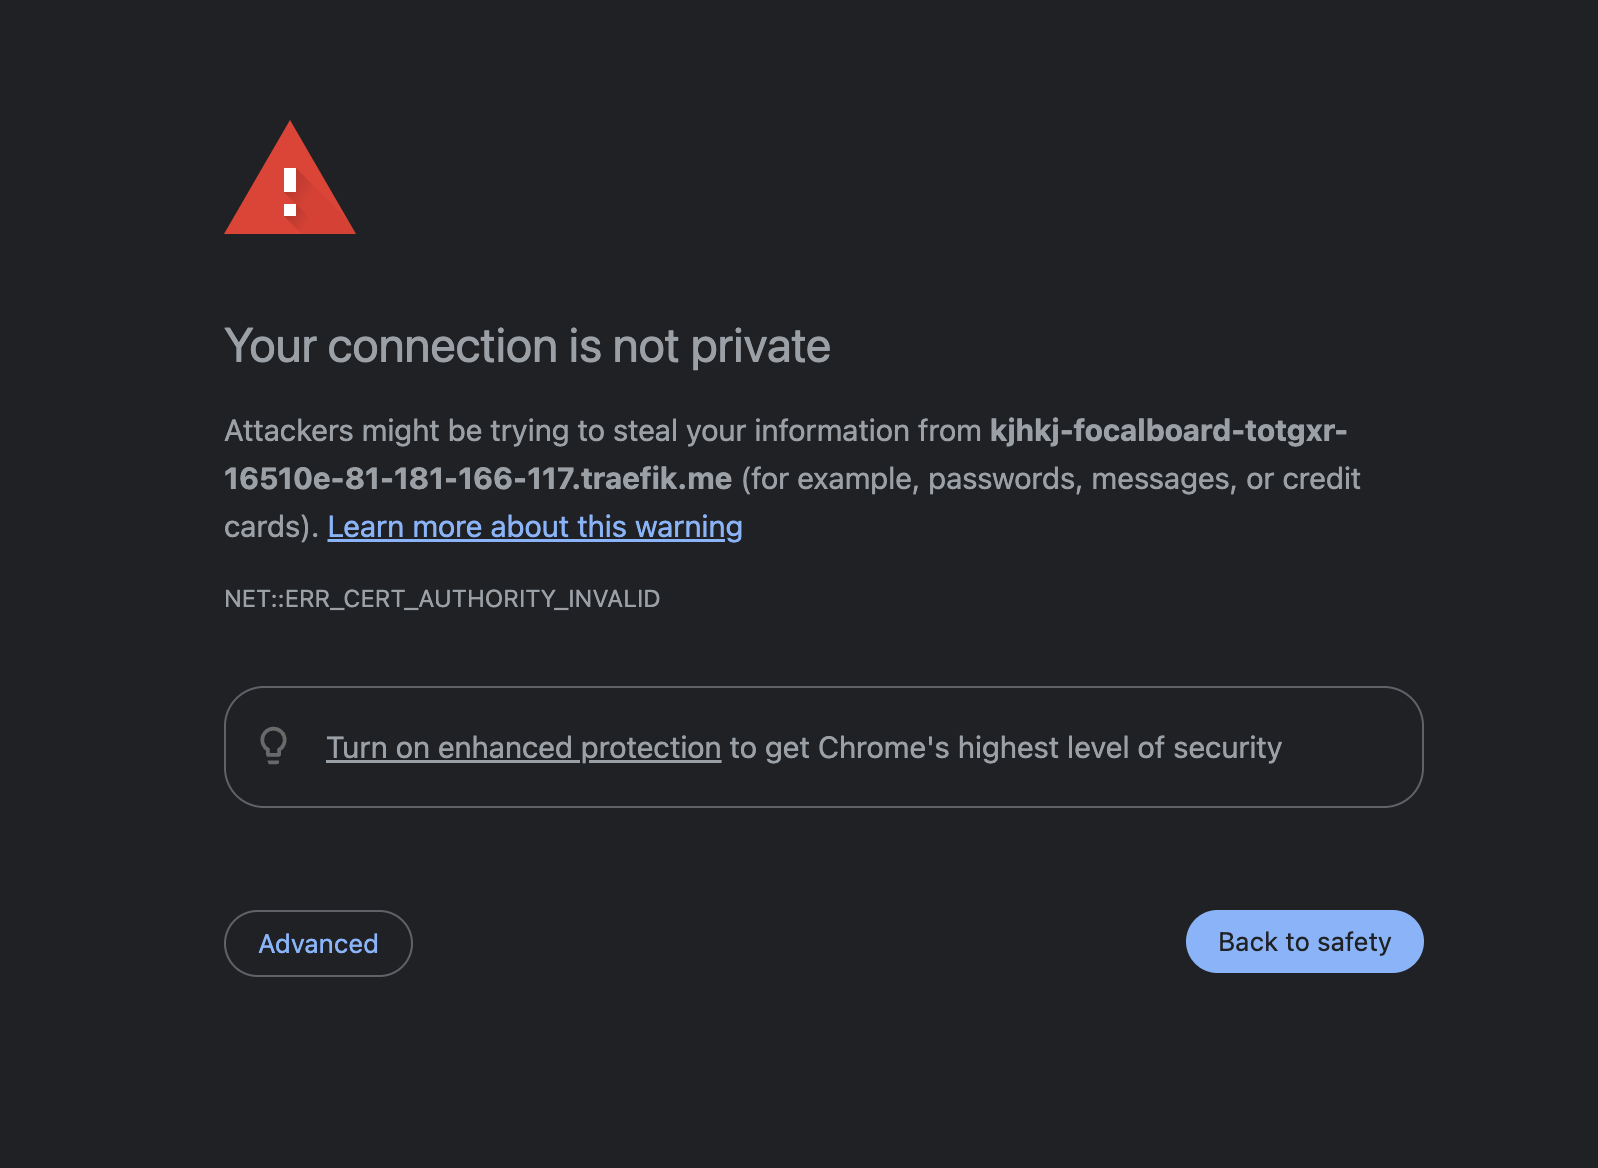
Task: Open the Learn more about this warning link
Action: pyautogui.click(x=535, y=527)
